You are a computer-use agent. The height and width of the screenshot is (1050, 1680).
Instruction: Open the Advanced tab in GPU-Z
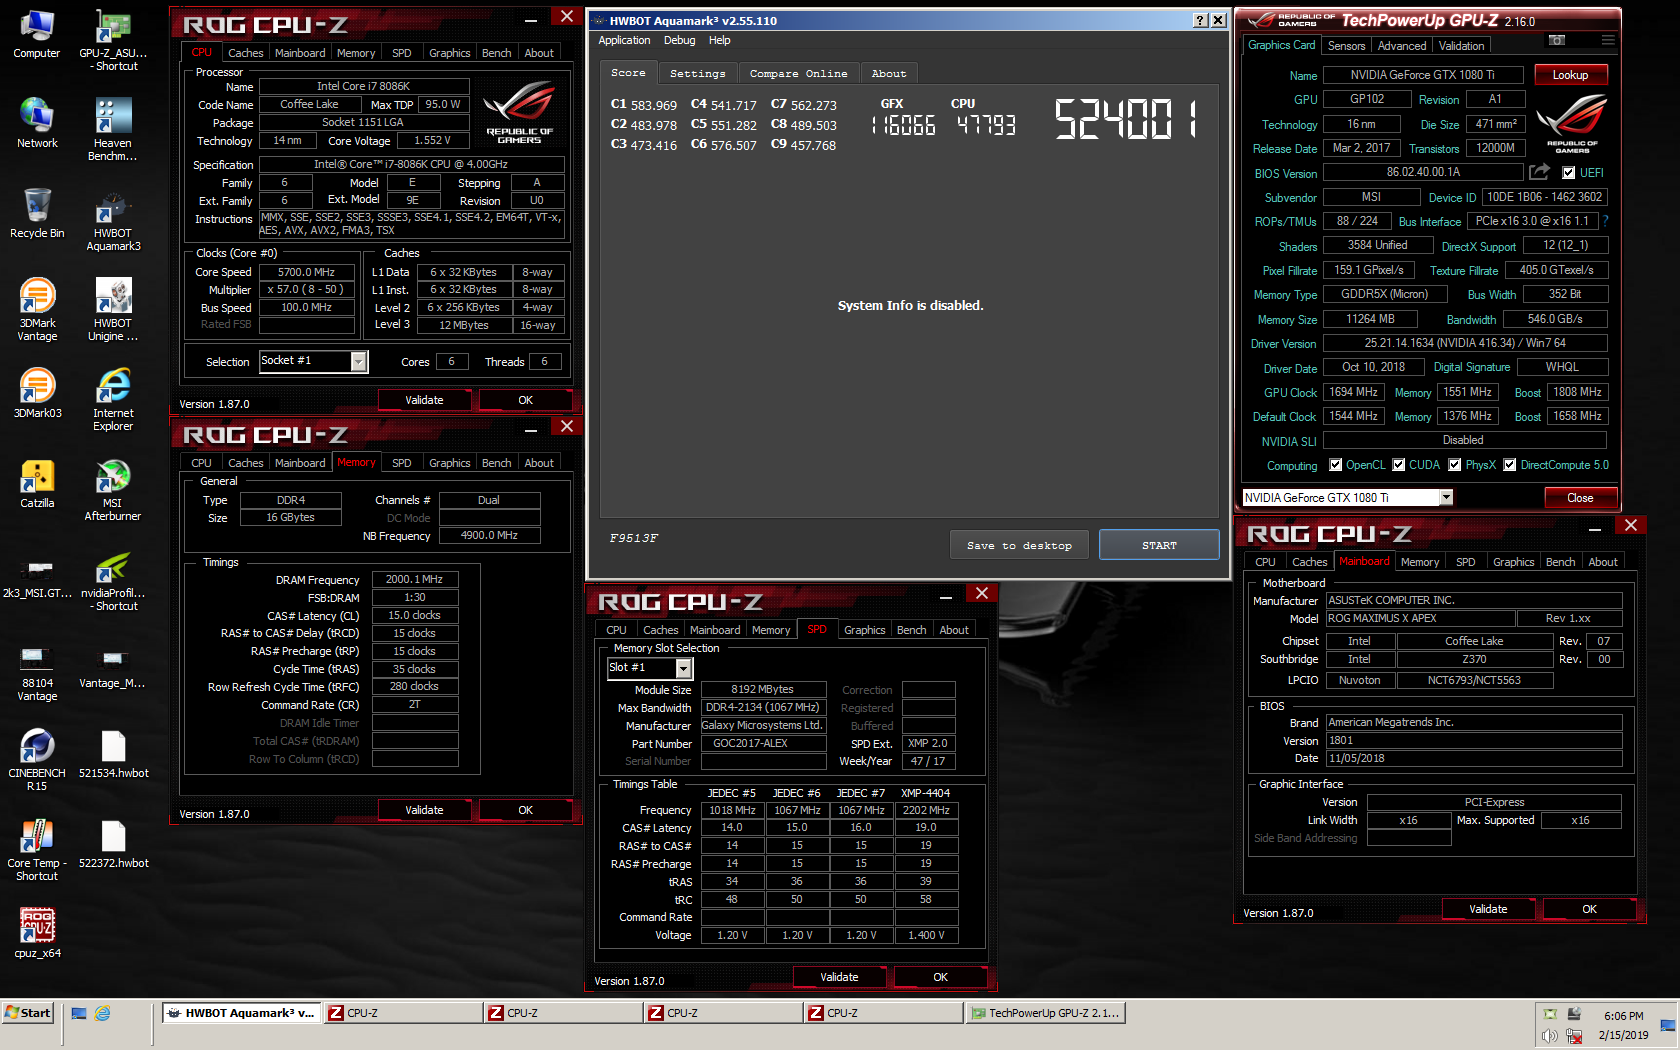[1402, 46]
